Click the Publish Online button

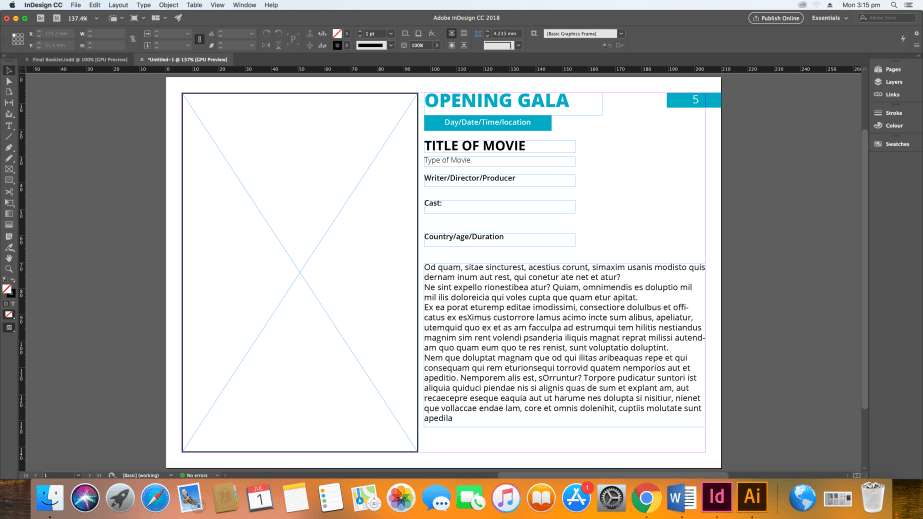(776, 18)
